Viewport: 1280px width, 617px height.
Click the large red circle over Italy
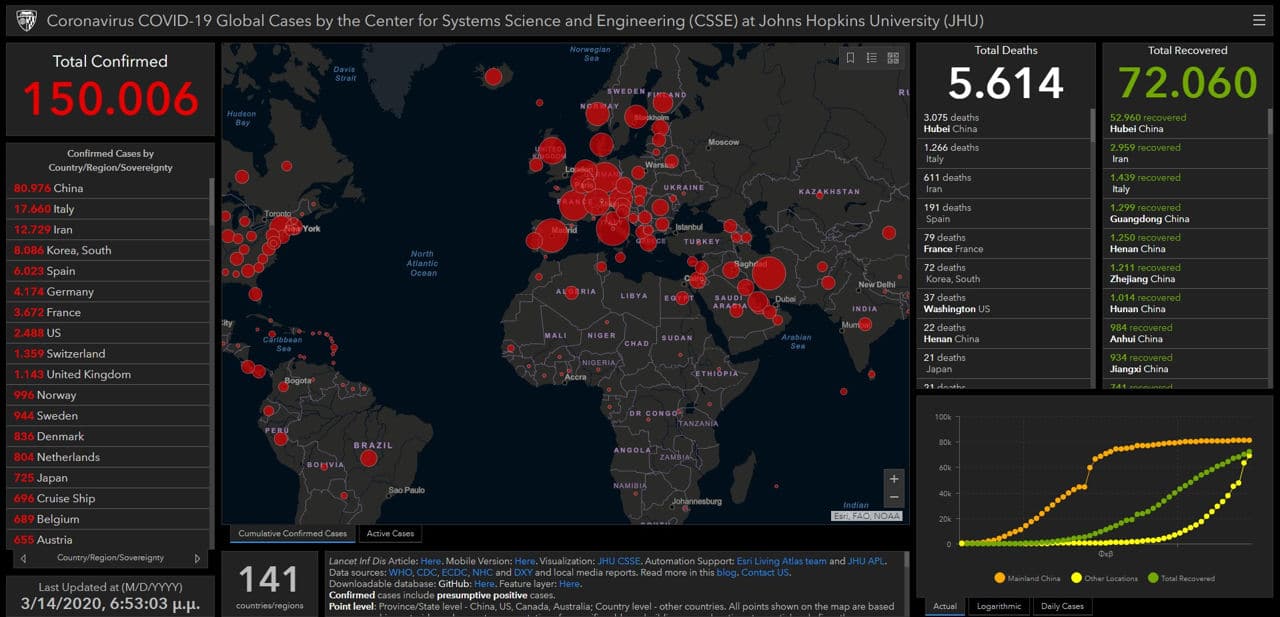point(612,227)
